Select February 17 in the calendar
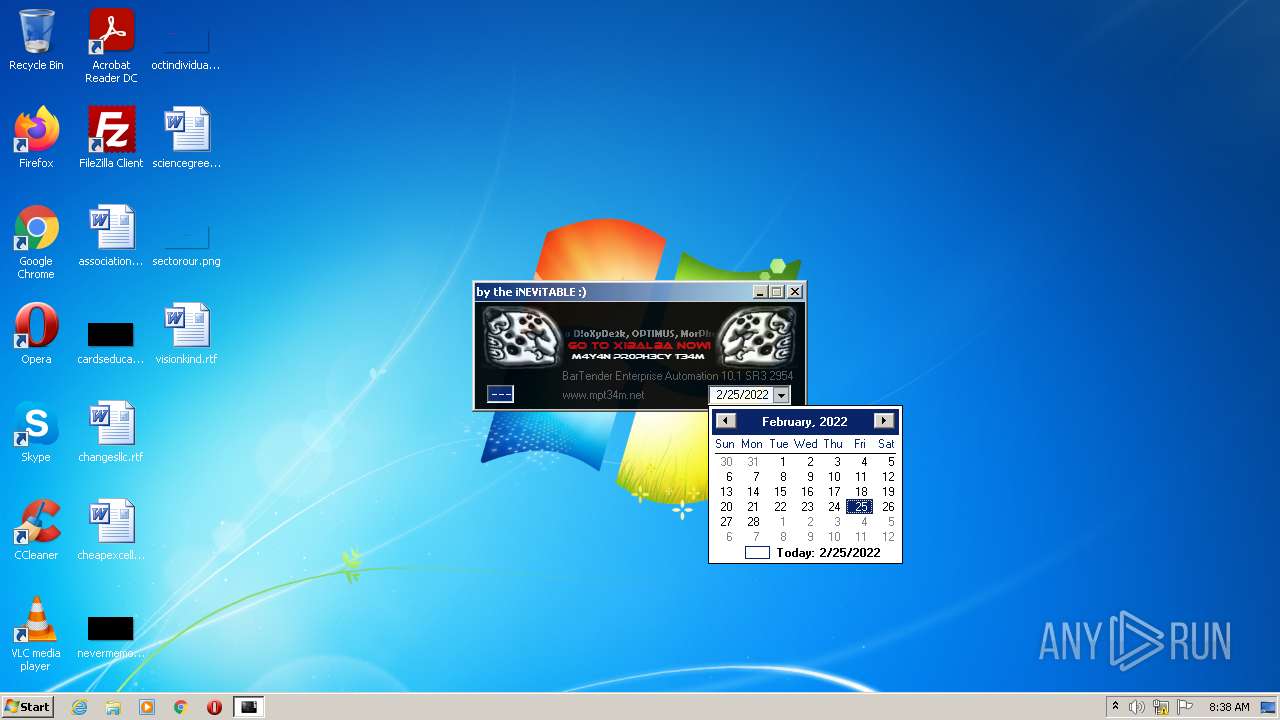1280x720 pixels. click(x=834, y=492)
